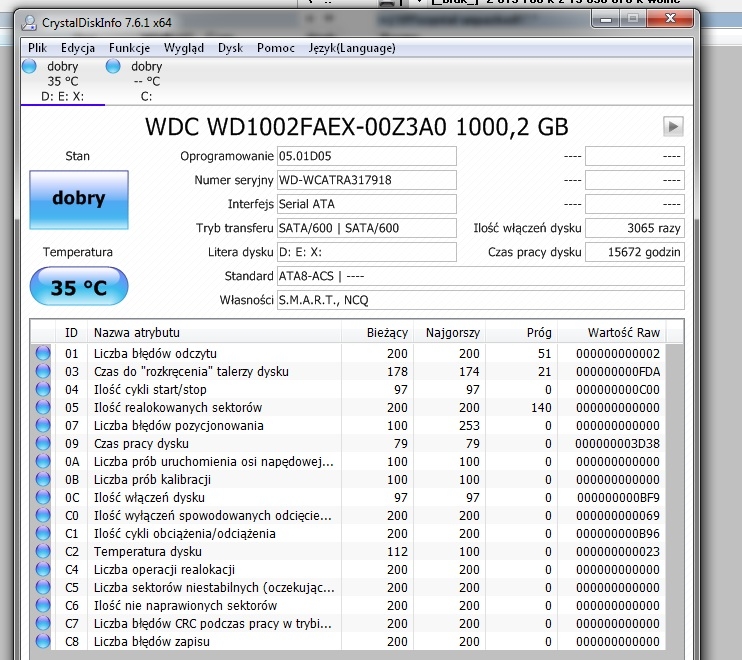Screen dimensions: 742x660
Task: Click the status icon for attribute 01
Action: pyautogui.click(x=43, y=353)
